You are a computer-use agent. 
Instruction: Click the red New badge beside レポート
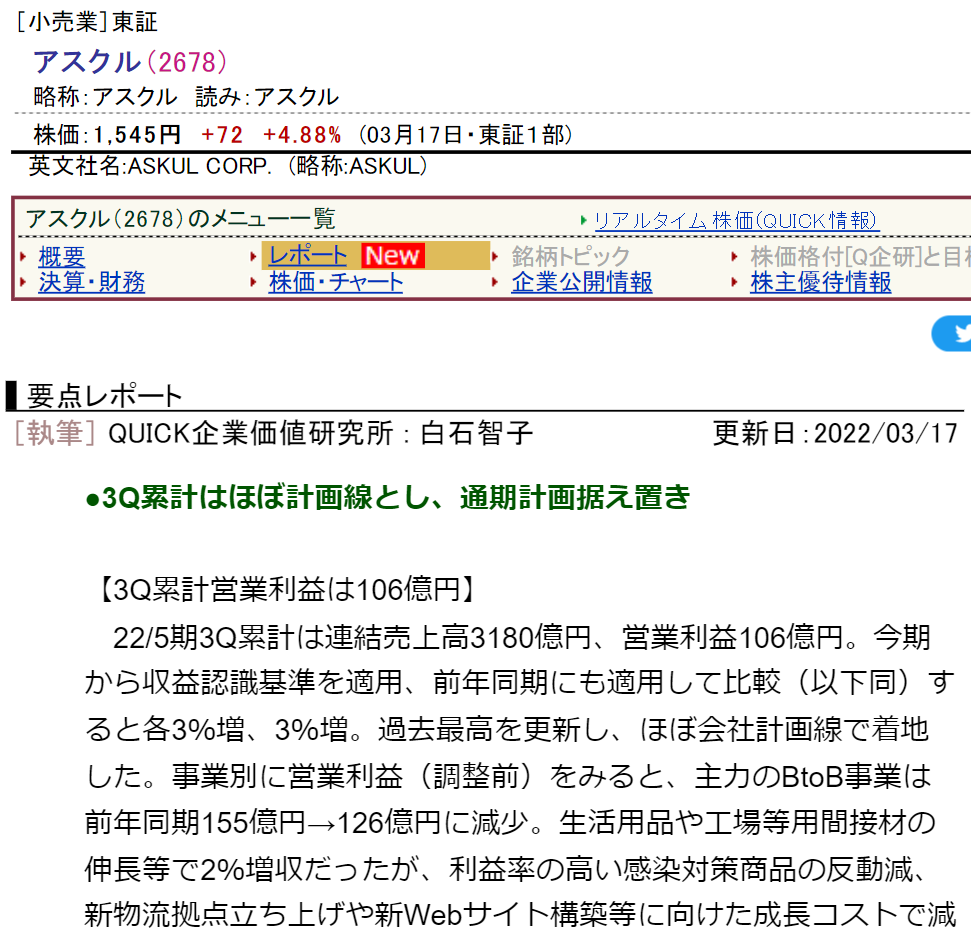(393, 256)
